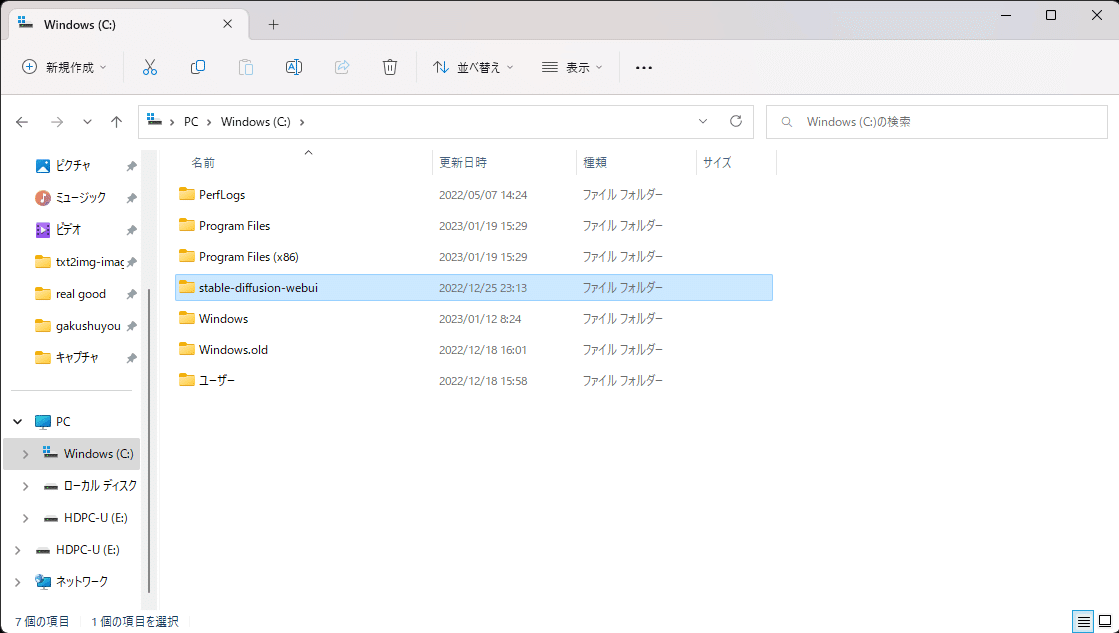Sort by the 種類 column header
The height and width of the screenshot is (633, 1119).
coord(595,163)
